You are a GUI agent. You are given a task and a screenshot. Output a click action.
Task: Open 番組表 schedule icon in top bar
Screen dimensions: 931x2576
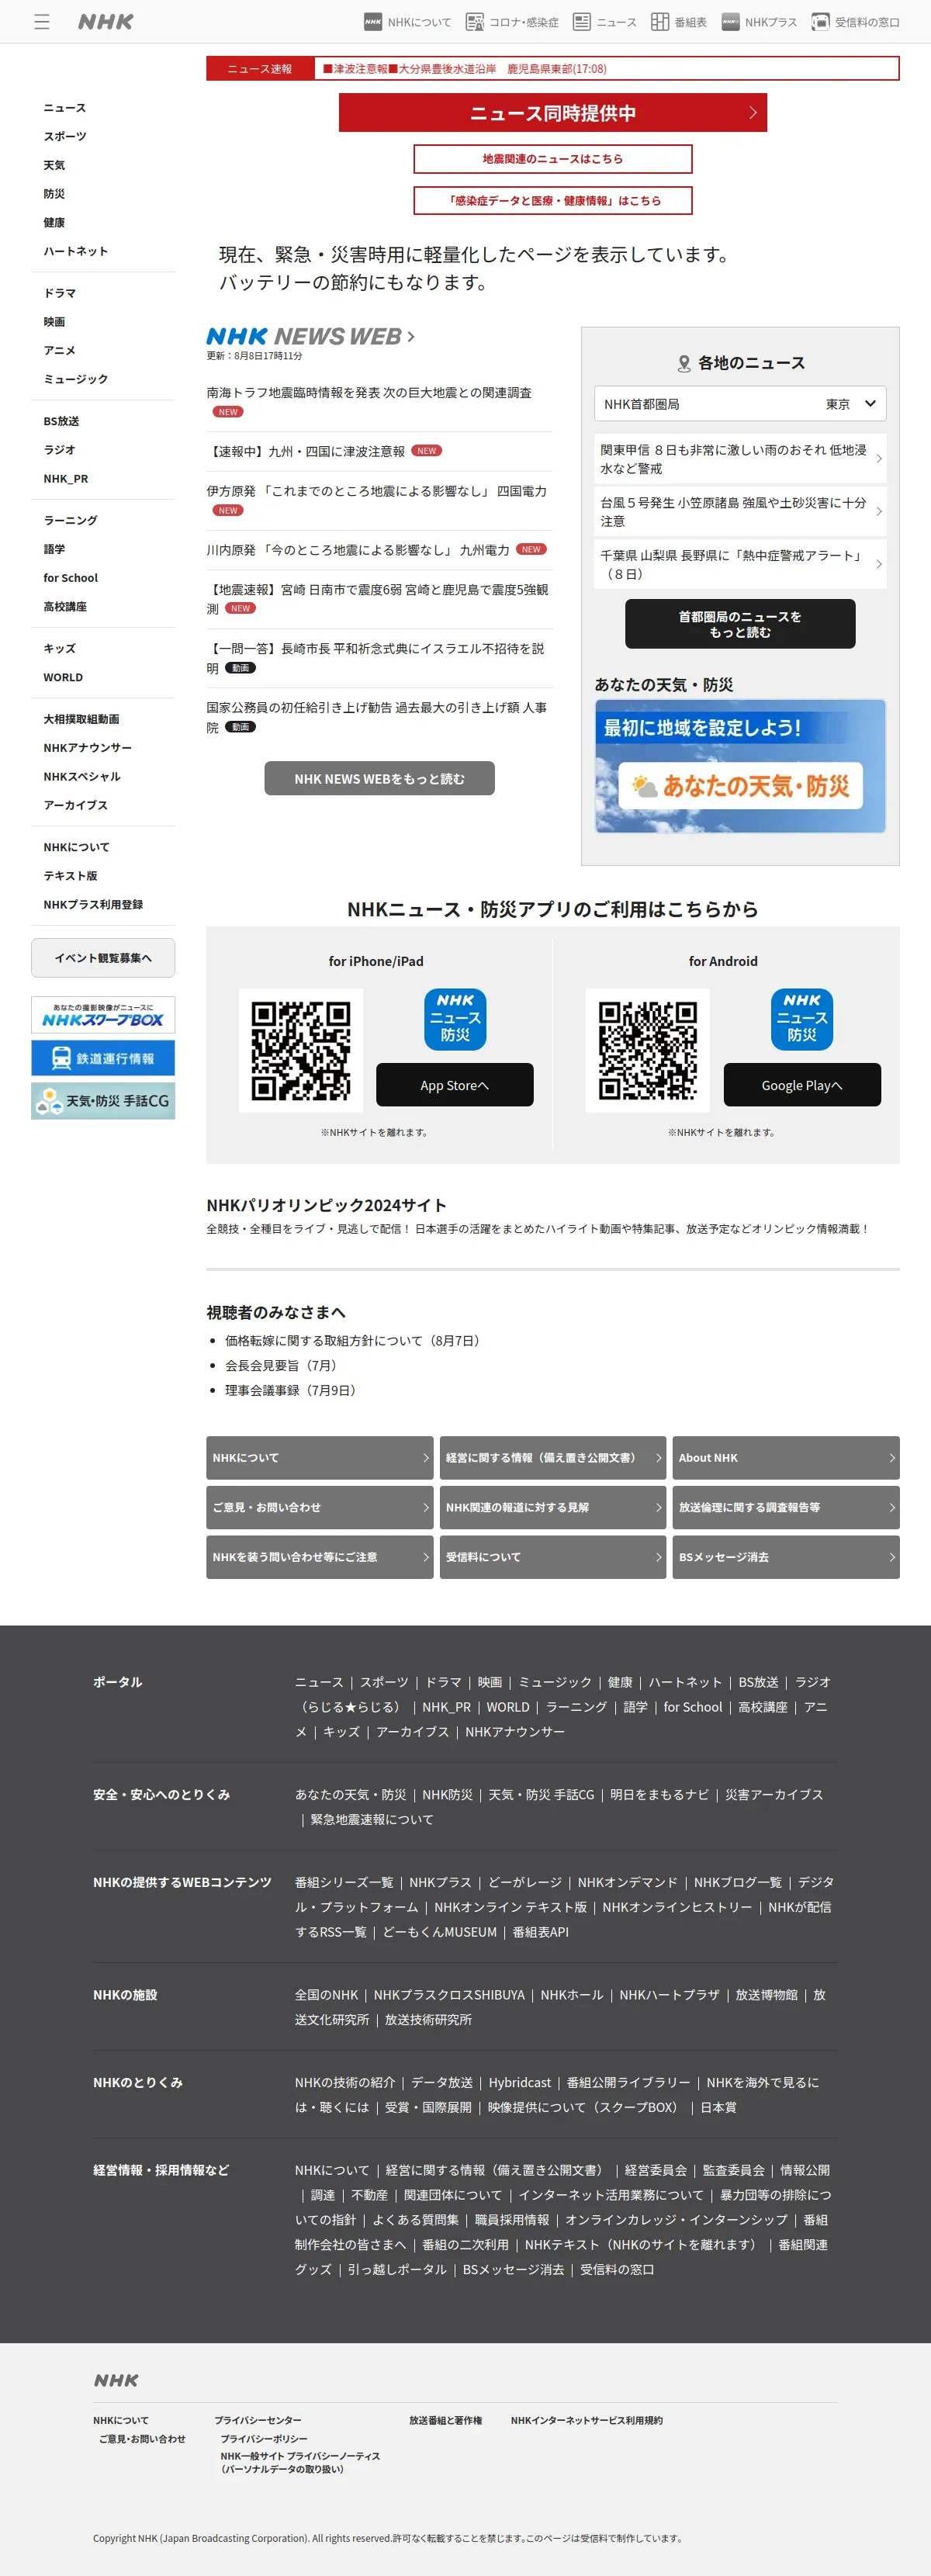678,21
